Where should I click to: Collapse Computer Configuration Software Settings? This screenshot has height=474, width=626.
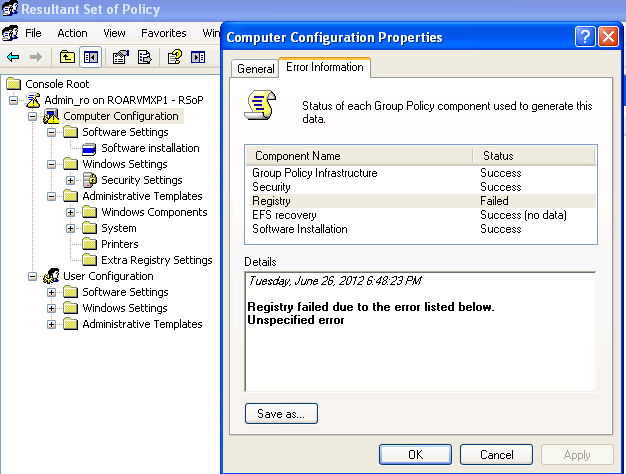(x=52, y=132)
